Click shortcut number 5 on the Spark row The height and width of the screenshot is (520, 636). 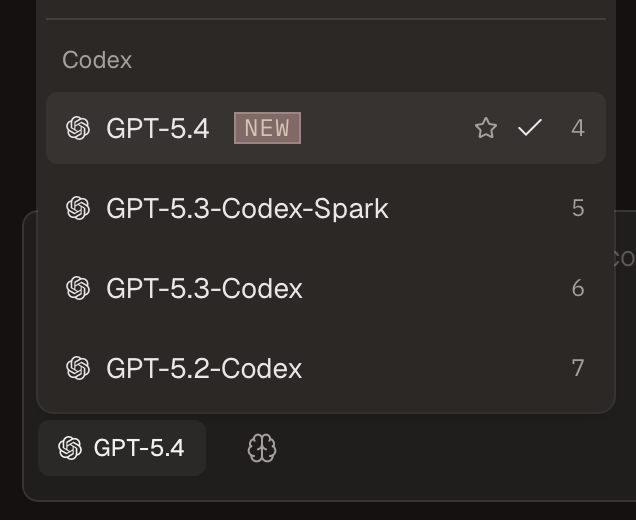578,208
